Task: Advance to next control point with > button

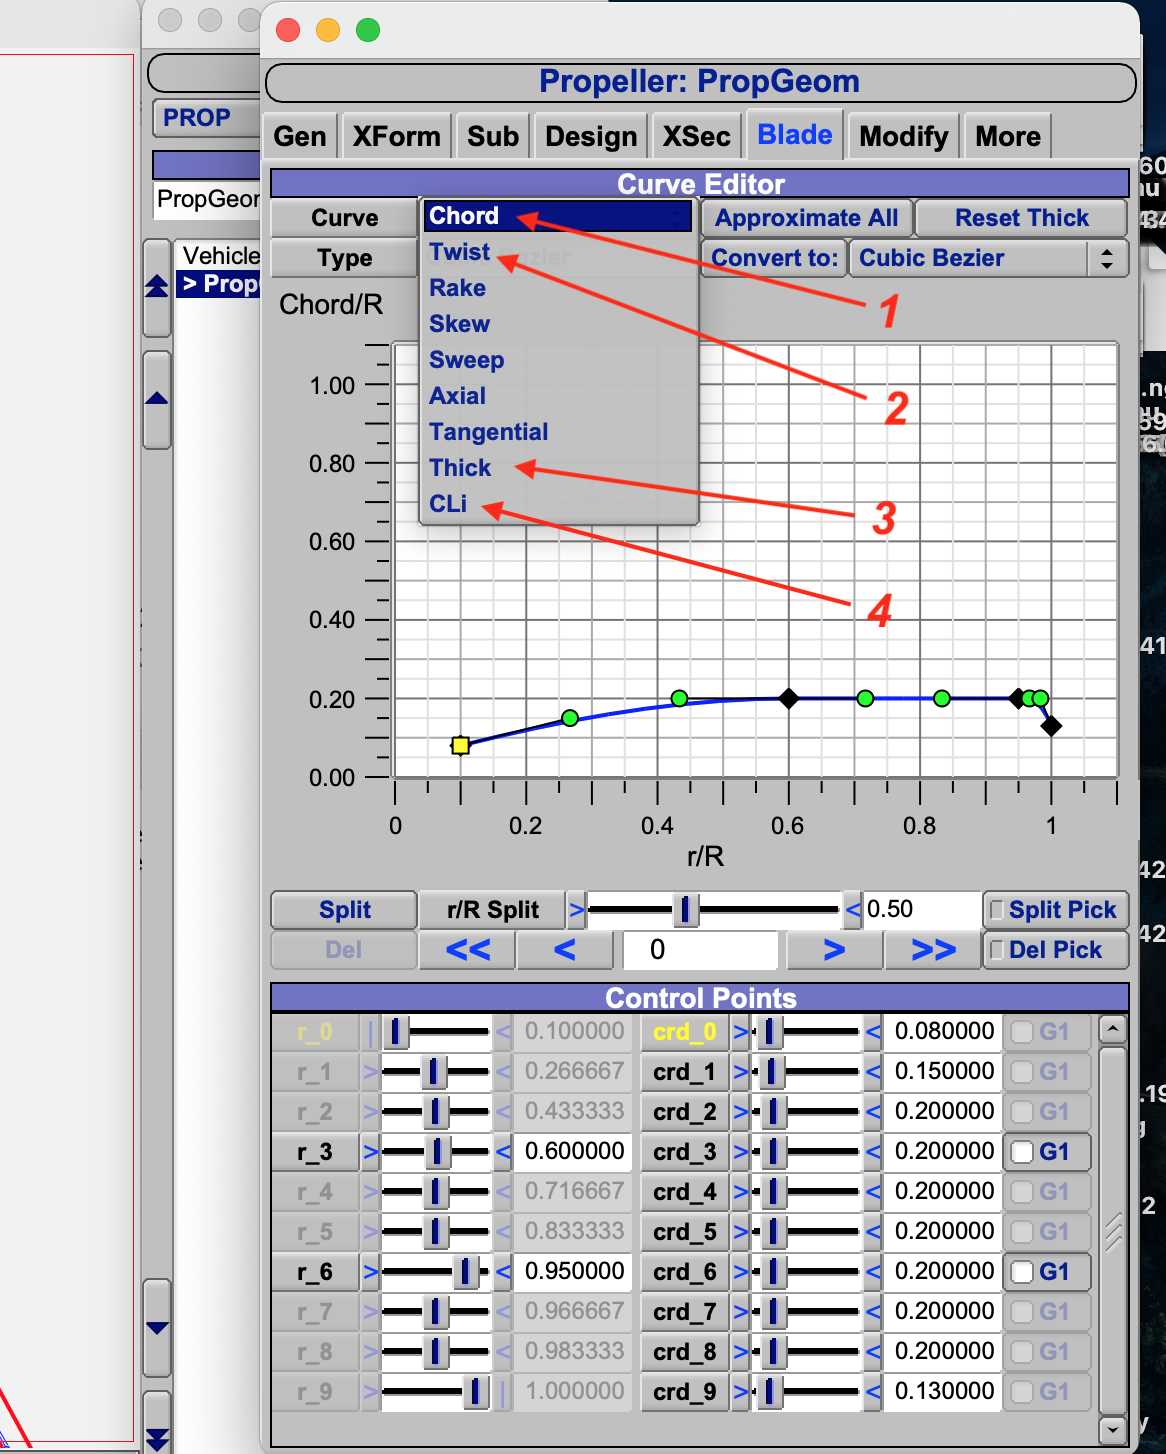Action: pos(834,950)
